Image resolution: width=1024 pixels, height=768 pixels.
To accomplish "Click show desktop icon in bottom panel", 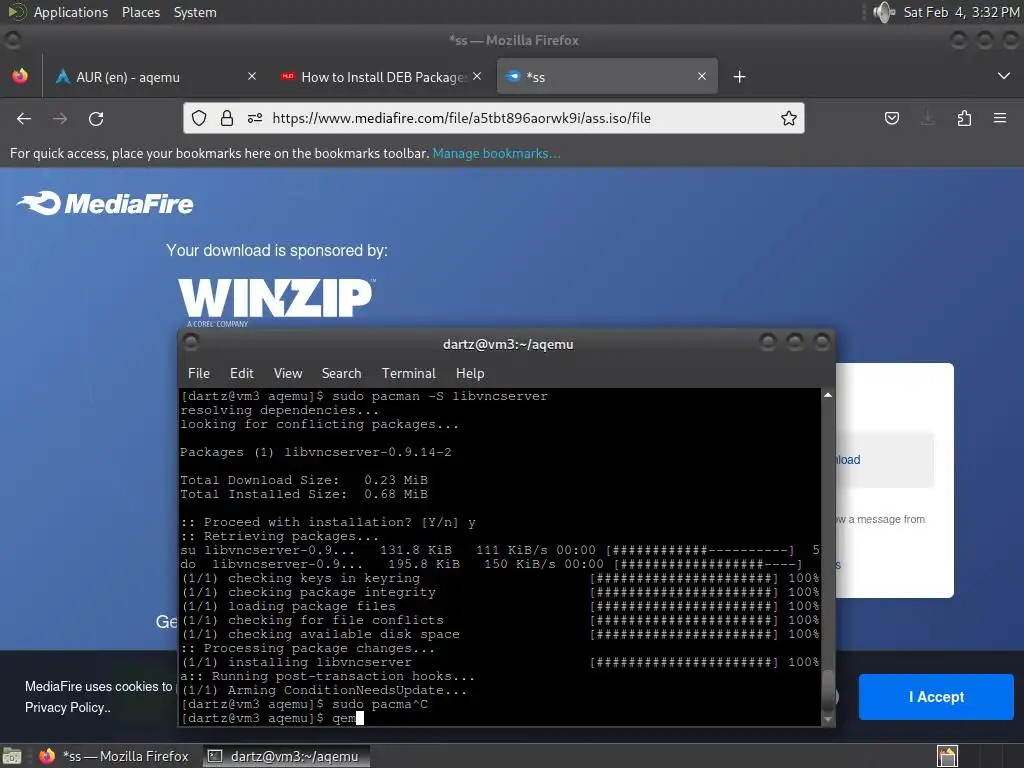I will tap(12, 756).
